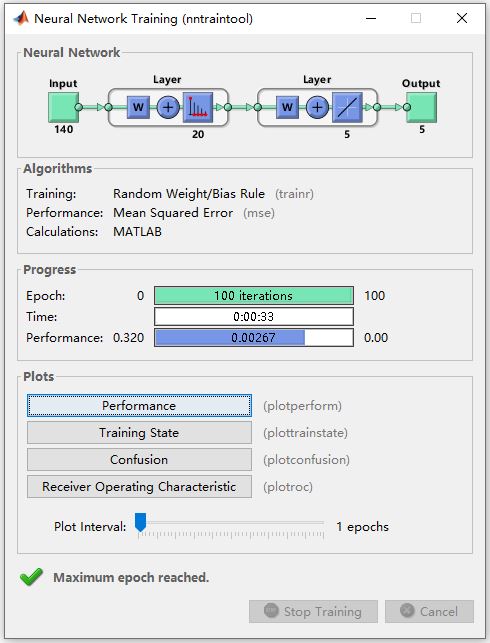Click the second layer's sum (+) node
Viewport: 490px width, 643px height.
[317, 107]
